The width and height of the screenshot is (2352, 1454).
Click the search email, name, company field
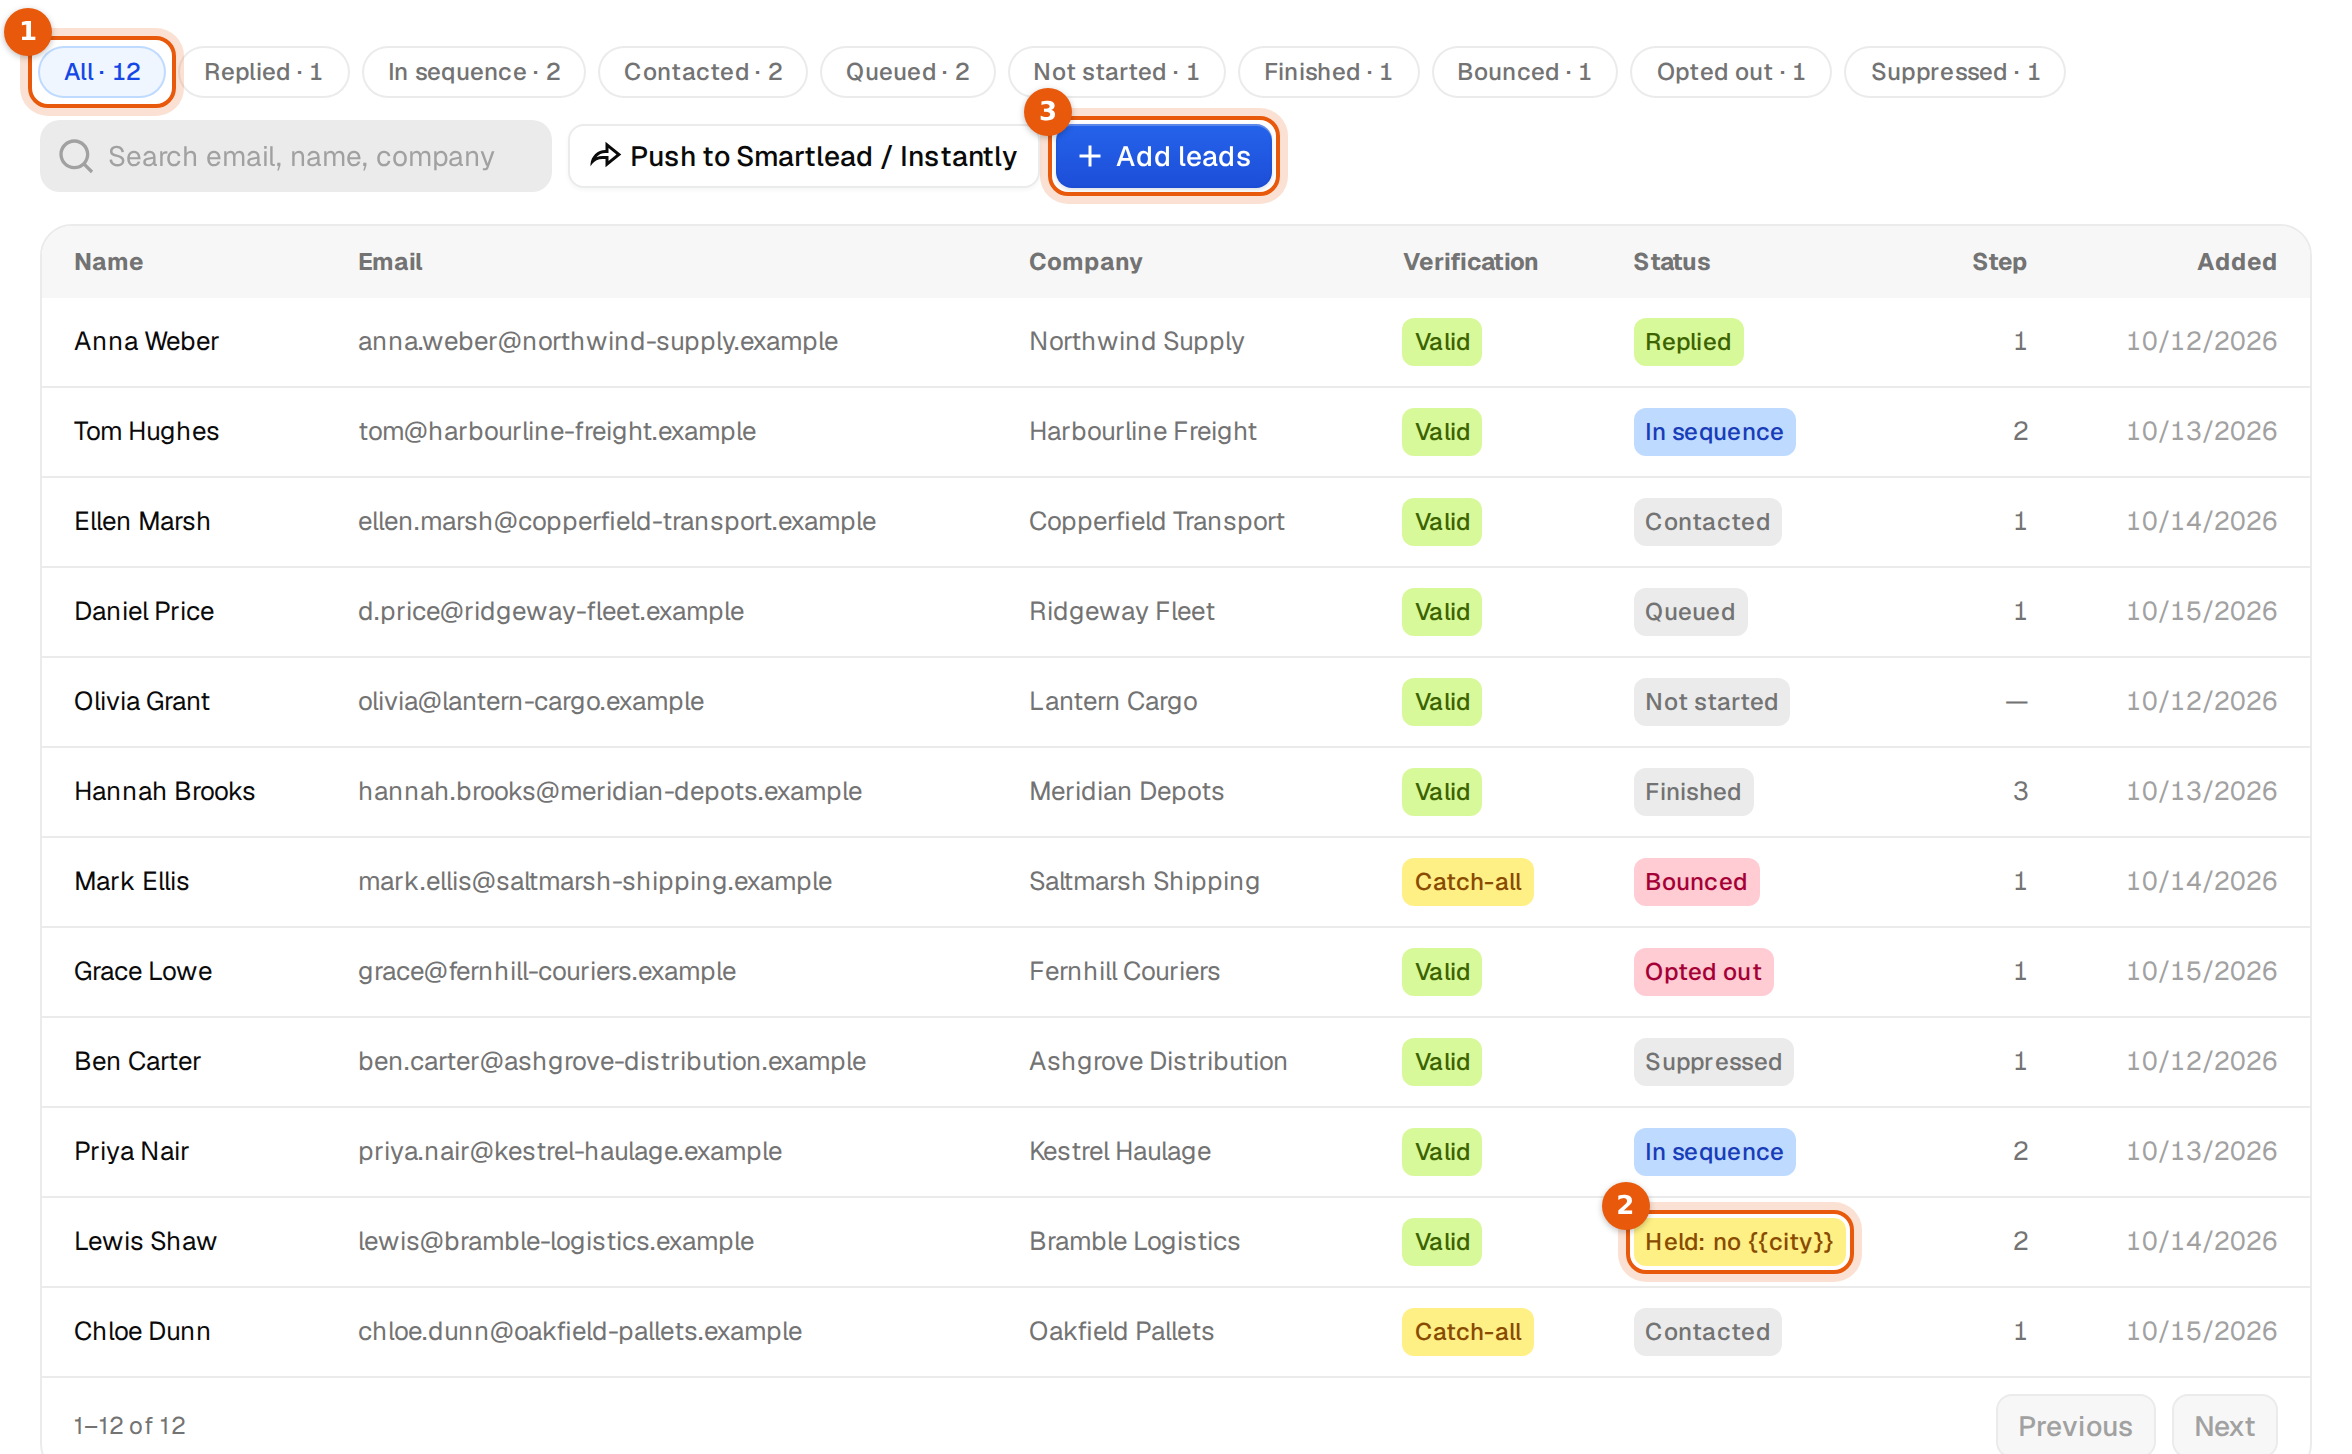point(296,156)
